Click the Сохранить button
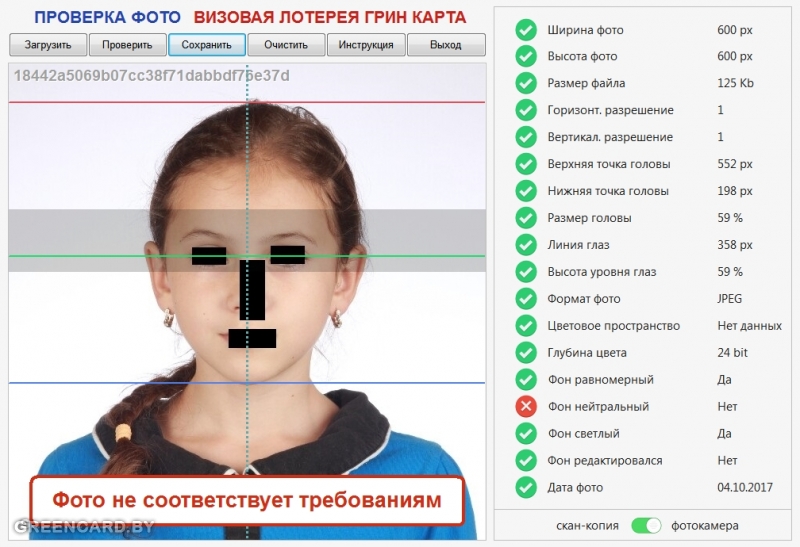The image size is (800, 547). point(207,45)
